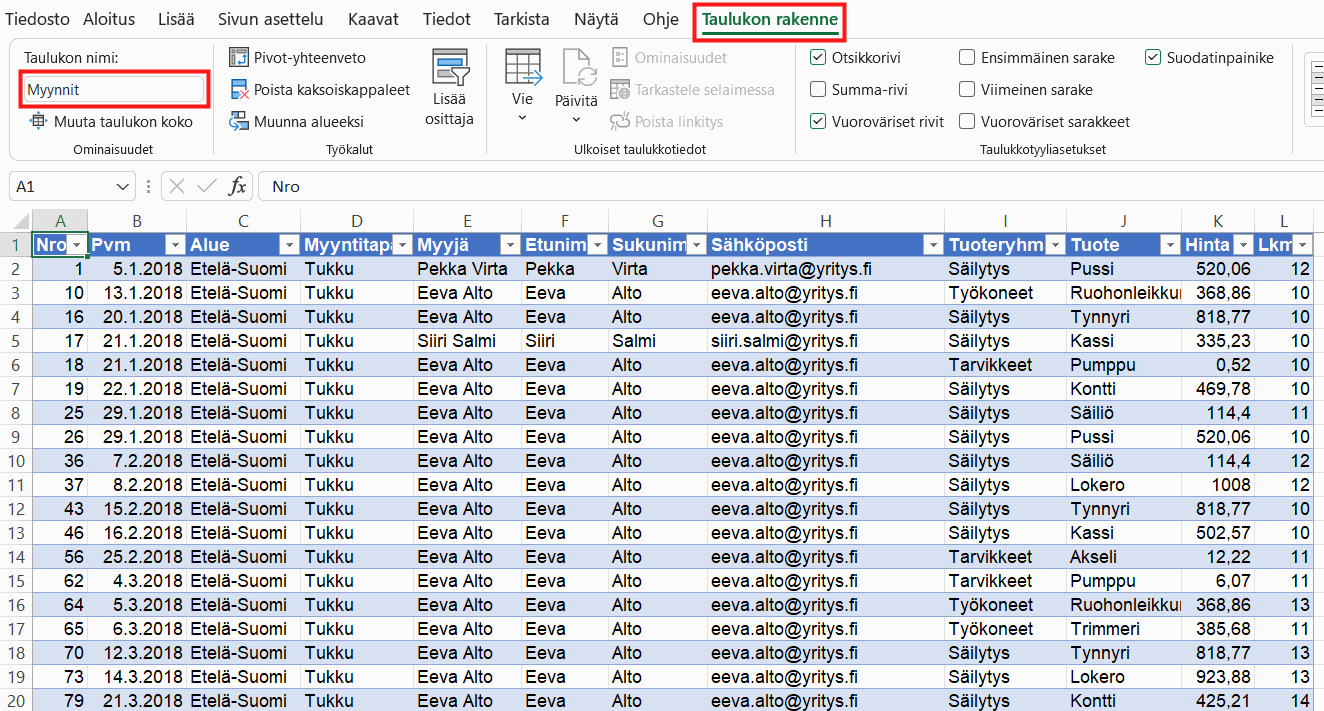Open the Pvm column filter dropdown
Viewport: 1324px width, 711px height.
tap(175, 245)
